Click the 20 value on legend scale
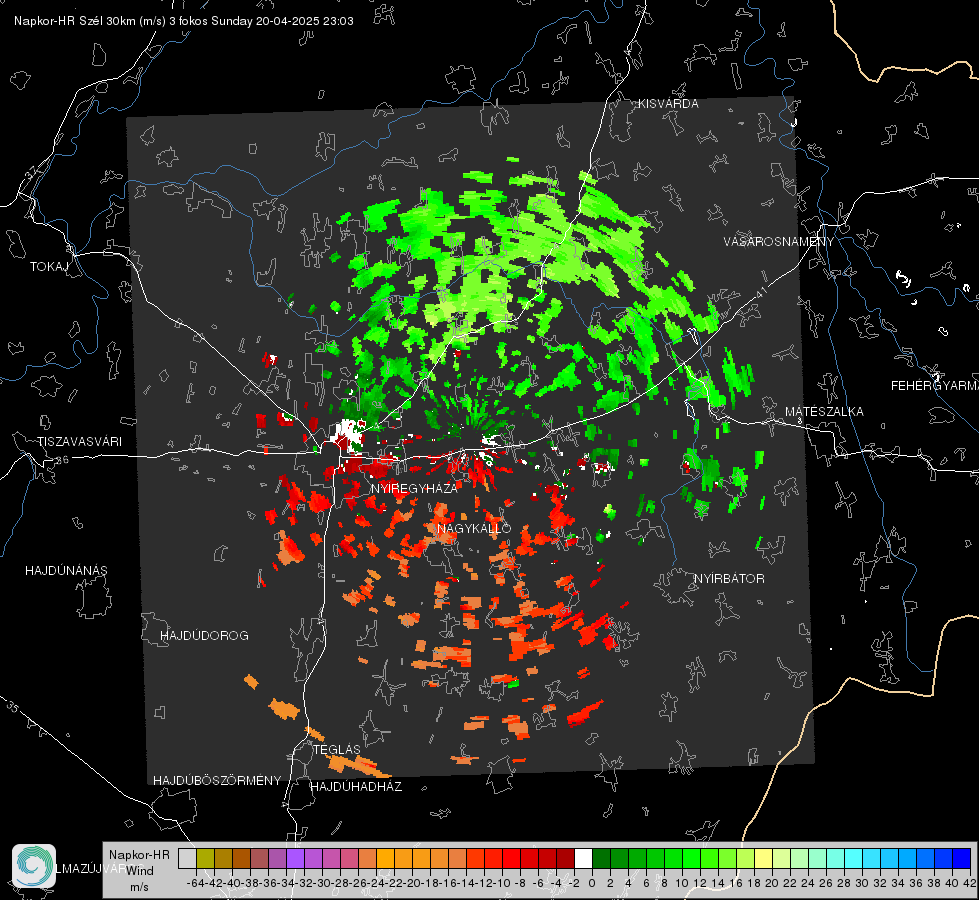 (772, 883)
